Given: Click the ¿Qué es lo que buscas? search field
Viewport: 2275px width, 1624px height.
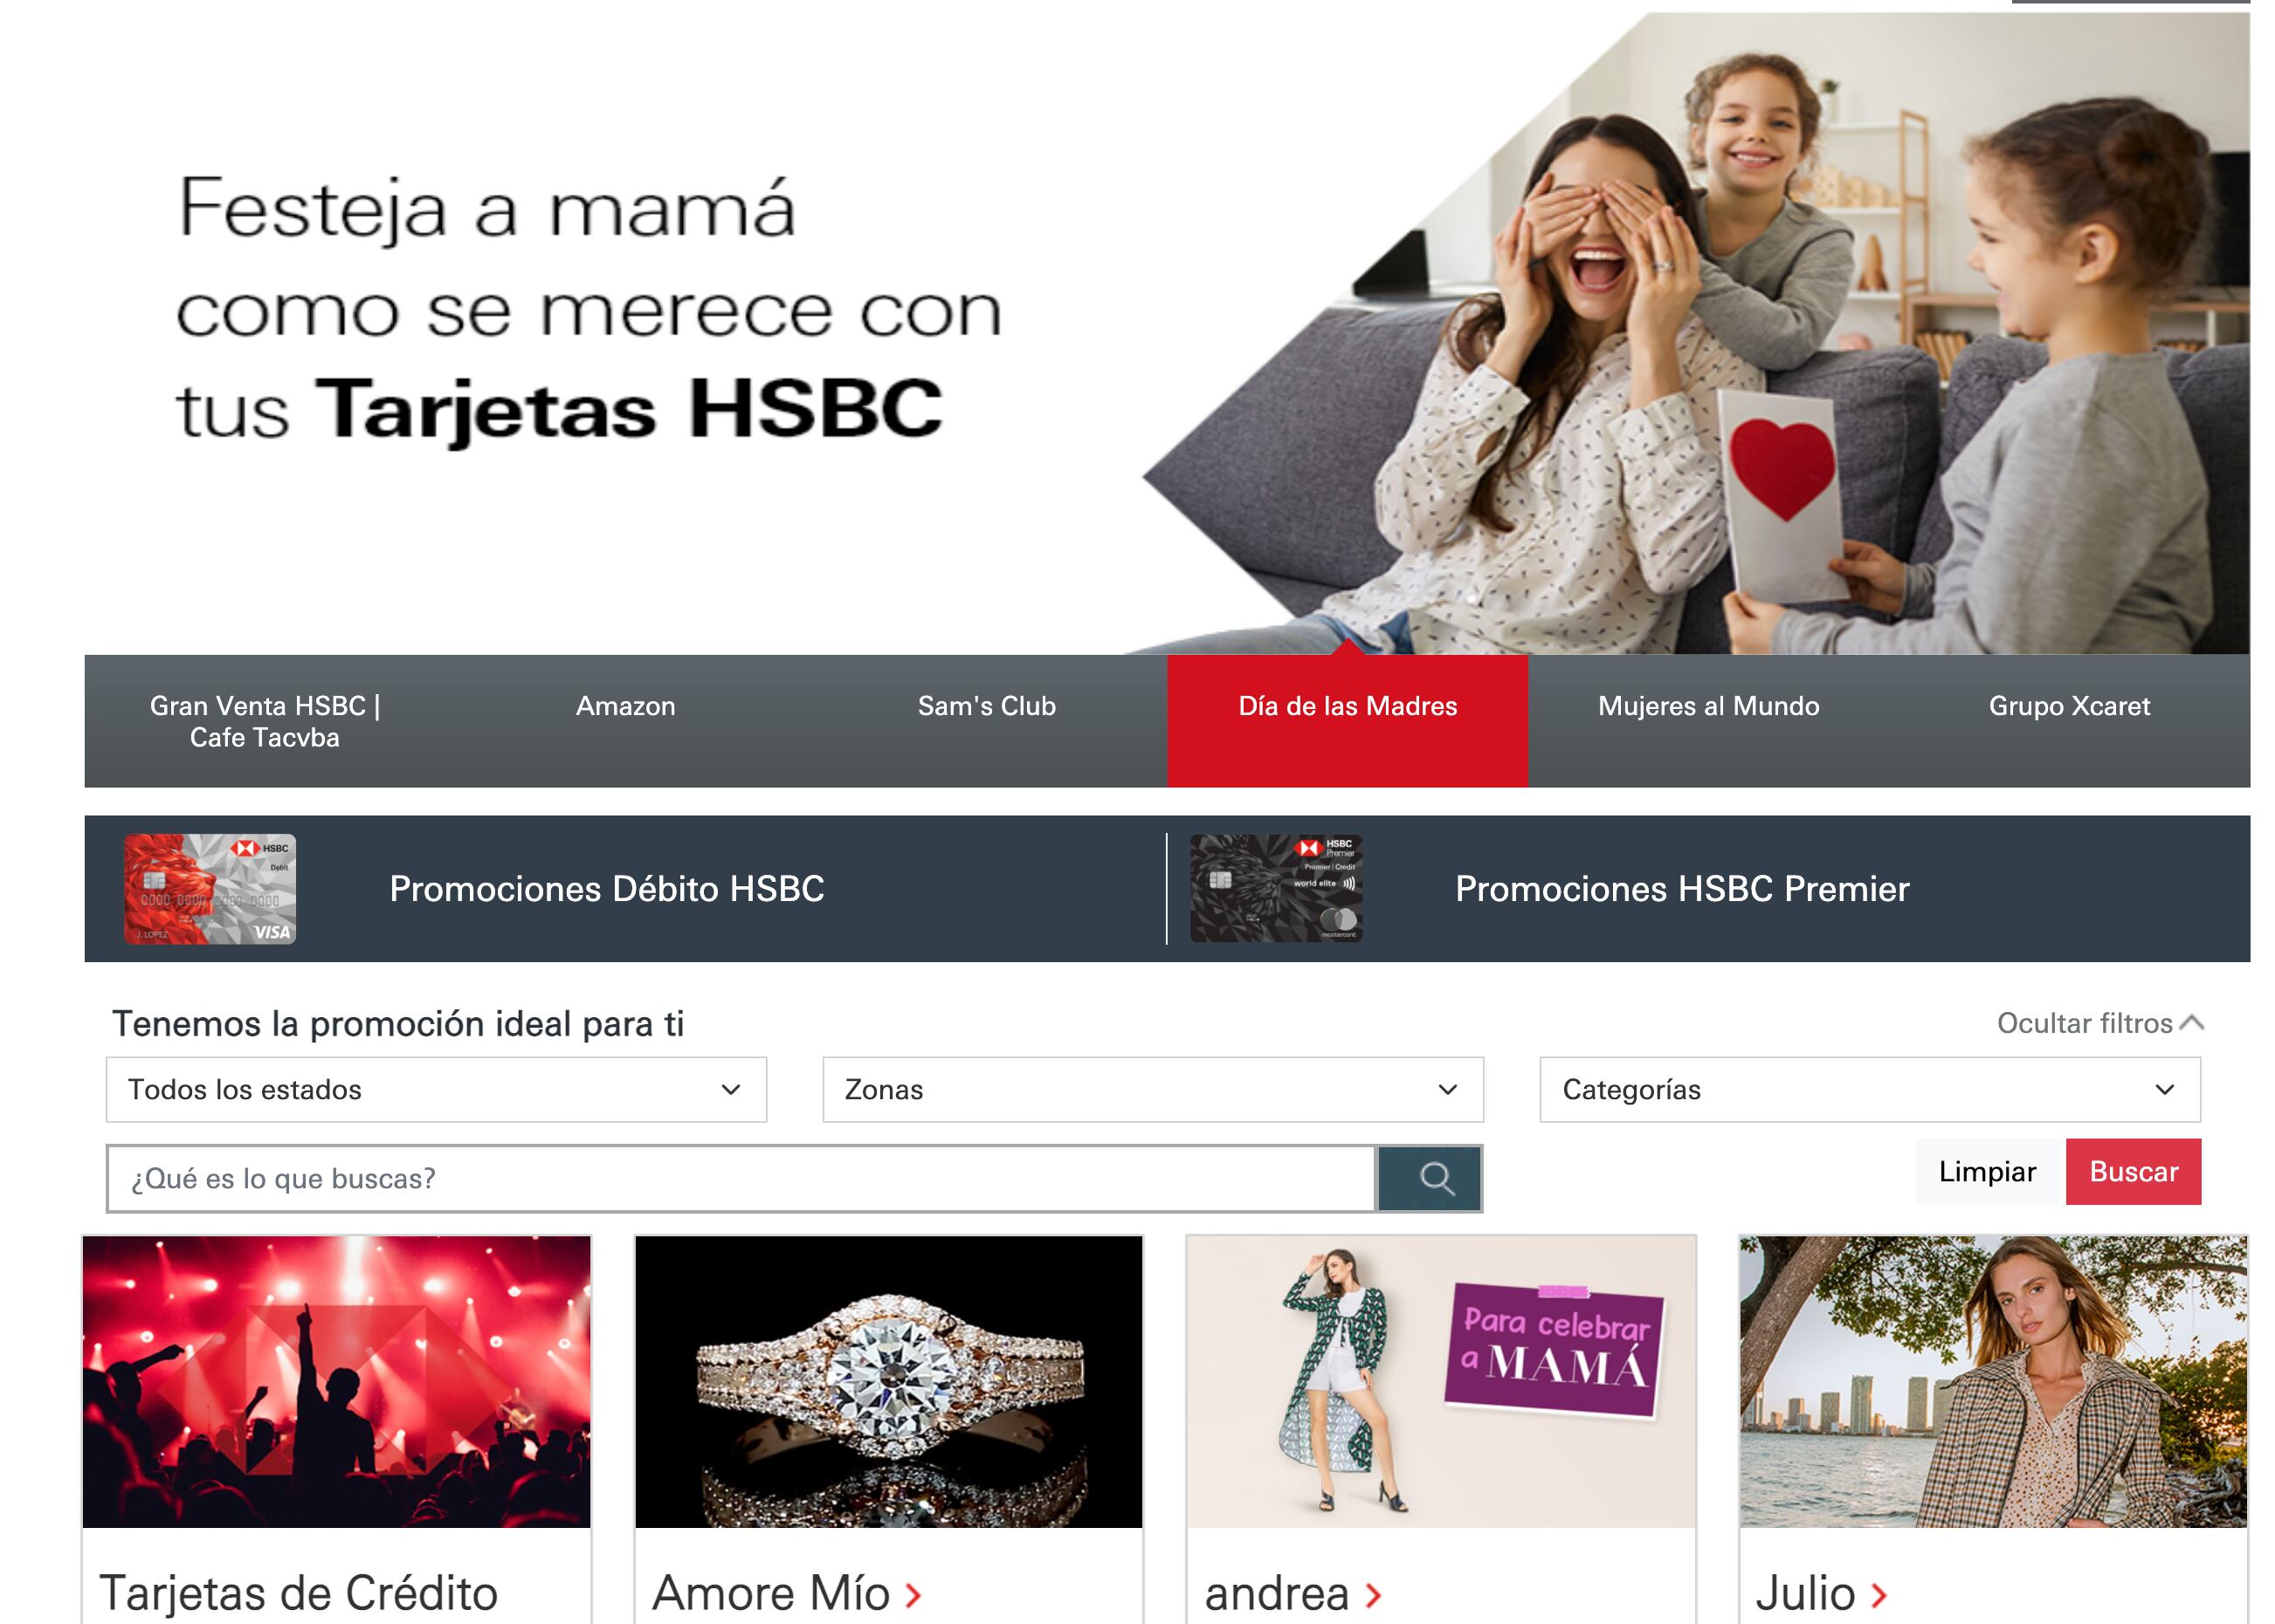Looking at the screenshot, I should 741,1178.
